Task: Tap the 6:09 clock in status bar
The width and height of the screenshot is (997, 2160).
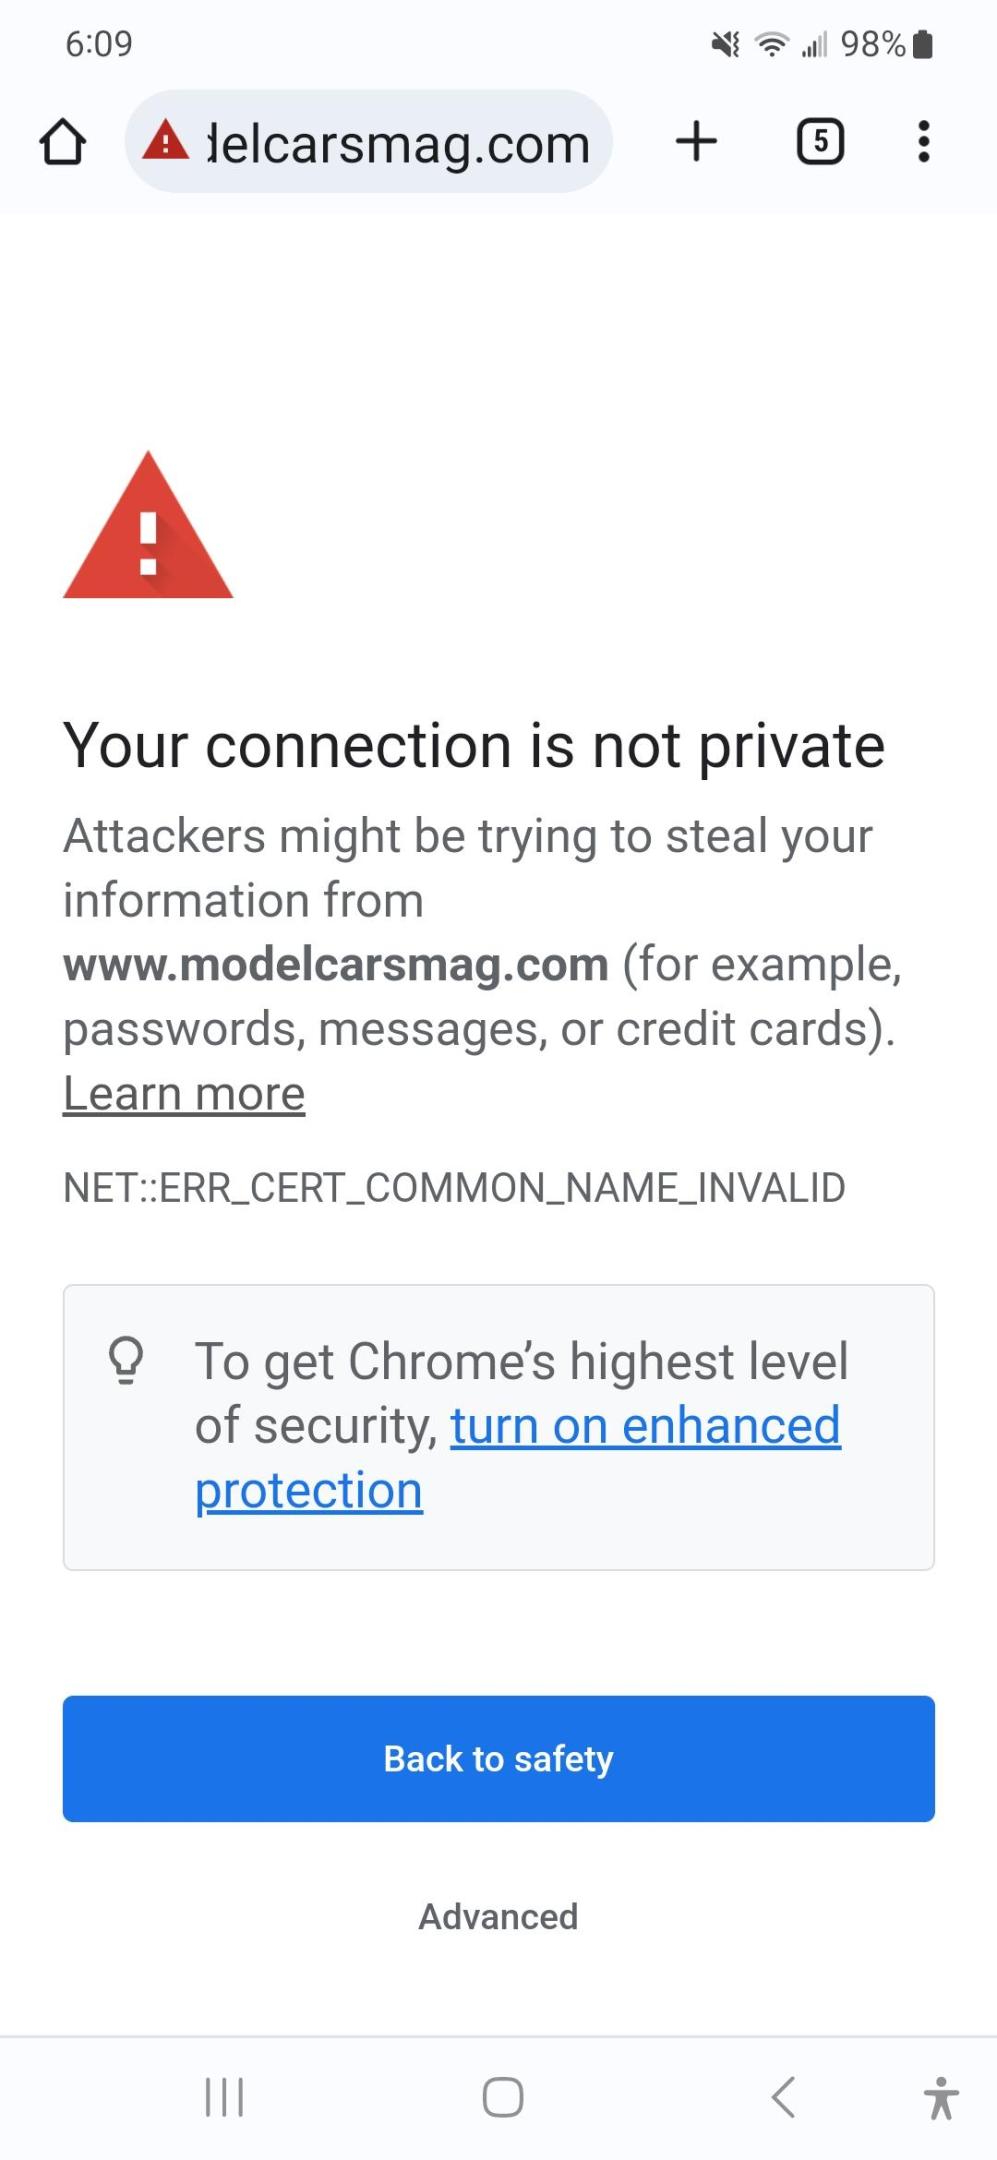Action: click(96, 42)
